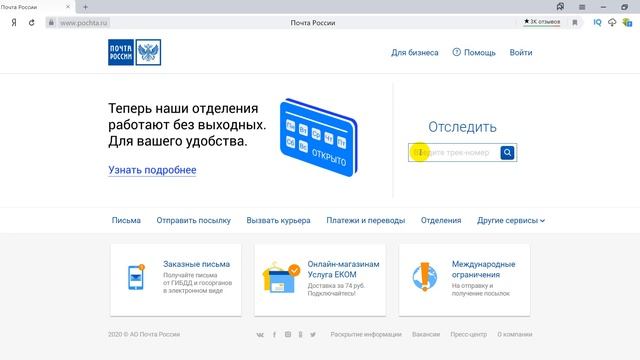The height and width of the screenshot is (360, 640).
Task: Open Вызвать курьера menu item
Action: [278, 220]
